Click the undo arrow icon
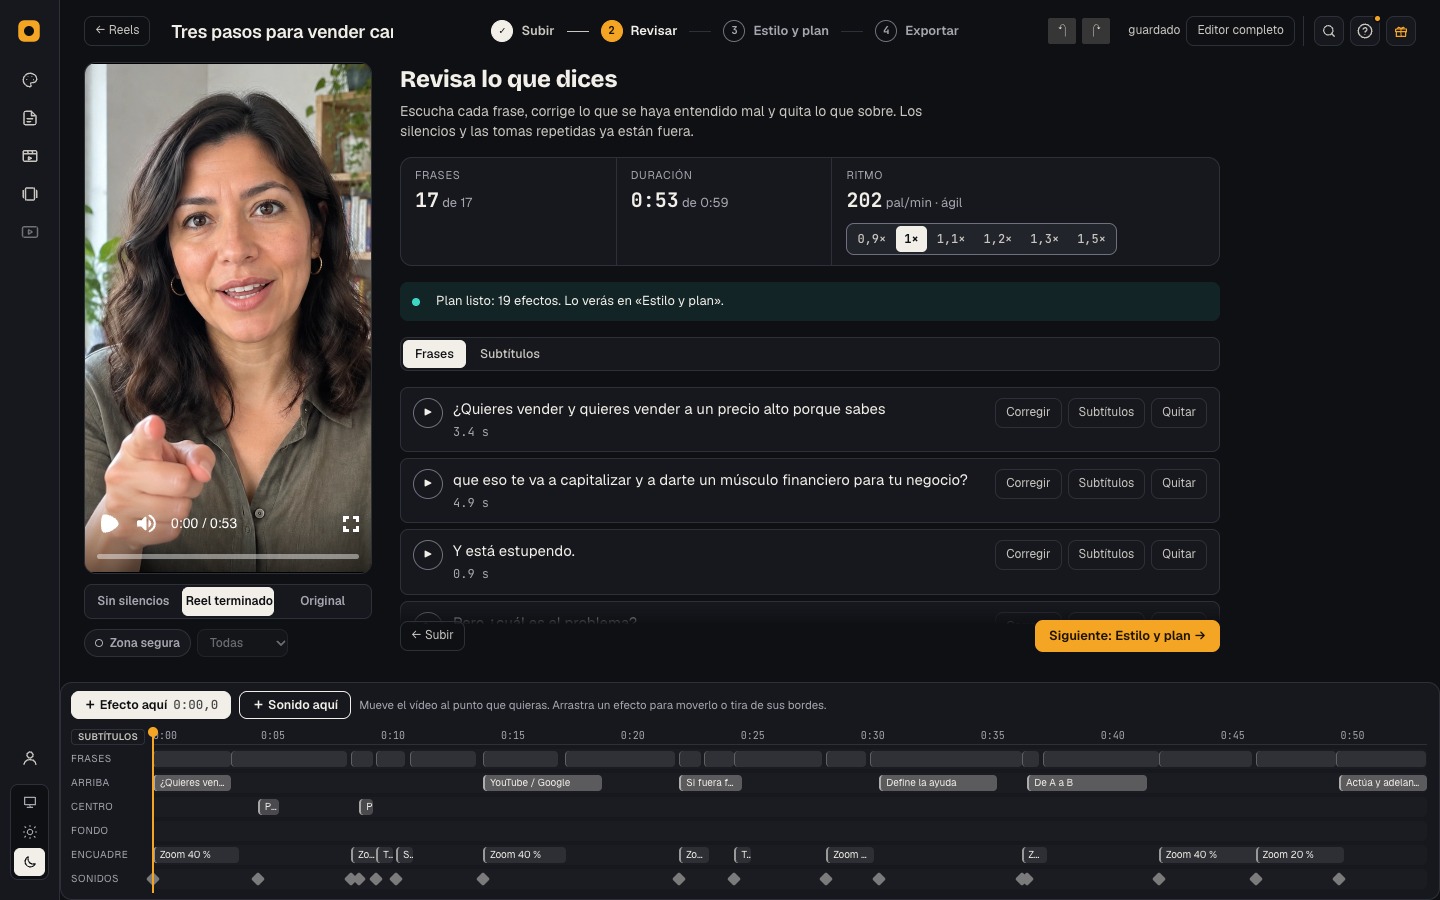 tap(1062, 31)
